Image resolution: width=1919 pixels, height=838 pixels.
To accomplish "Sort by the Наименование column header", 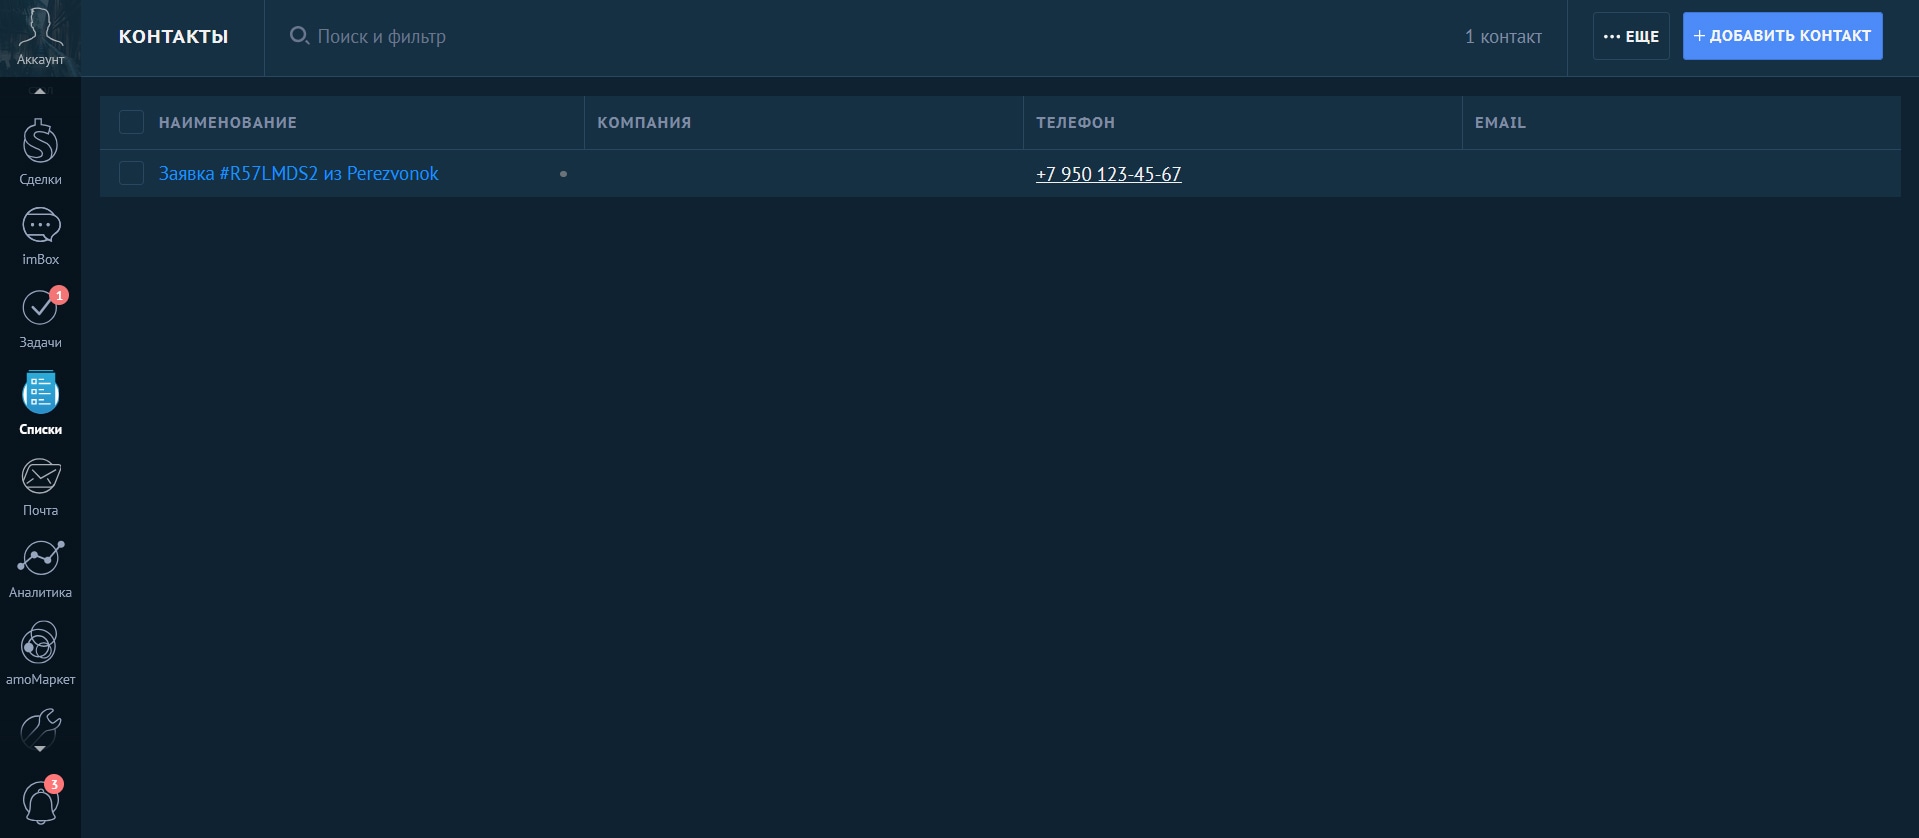I will [228, 123].
